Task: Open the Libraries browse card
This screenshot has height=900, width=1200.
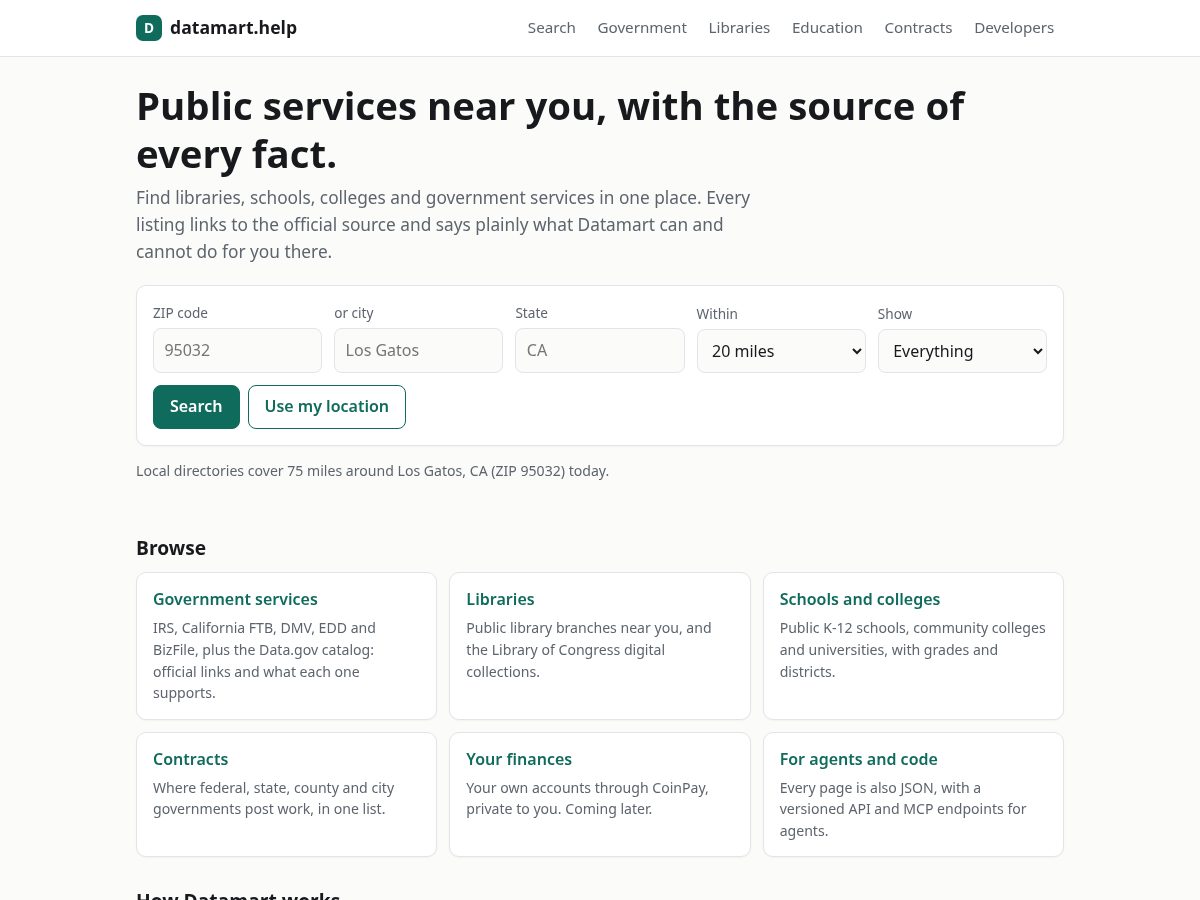Action: [x=600, y=646]
